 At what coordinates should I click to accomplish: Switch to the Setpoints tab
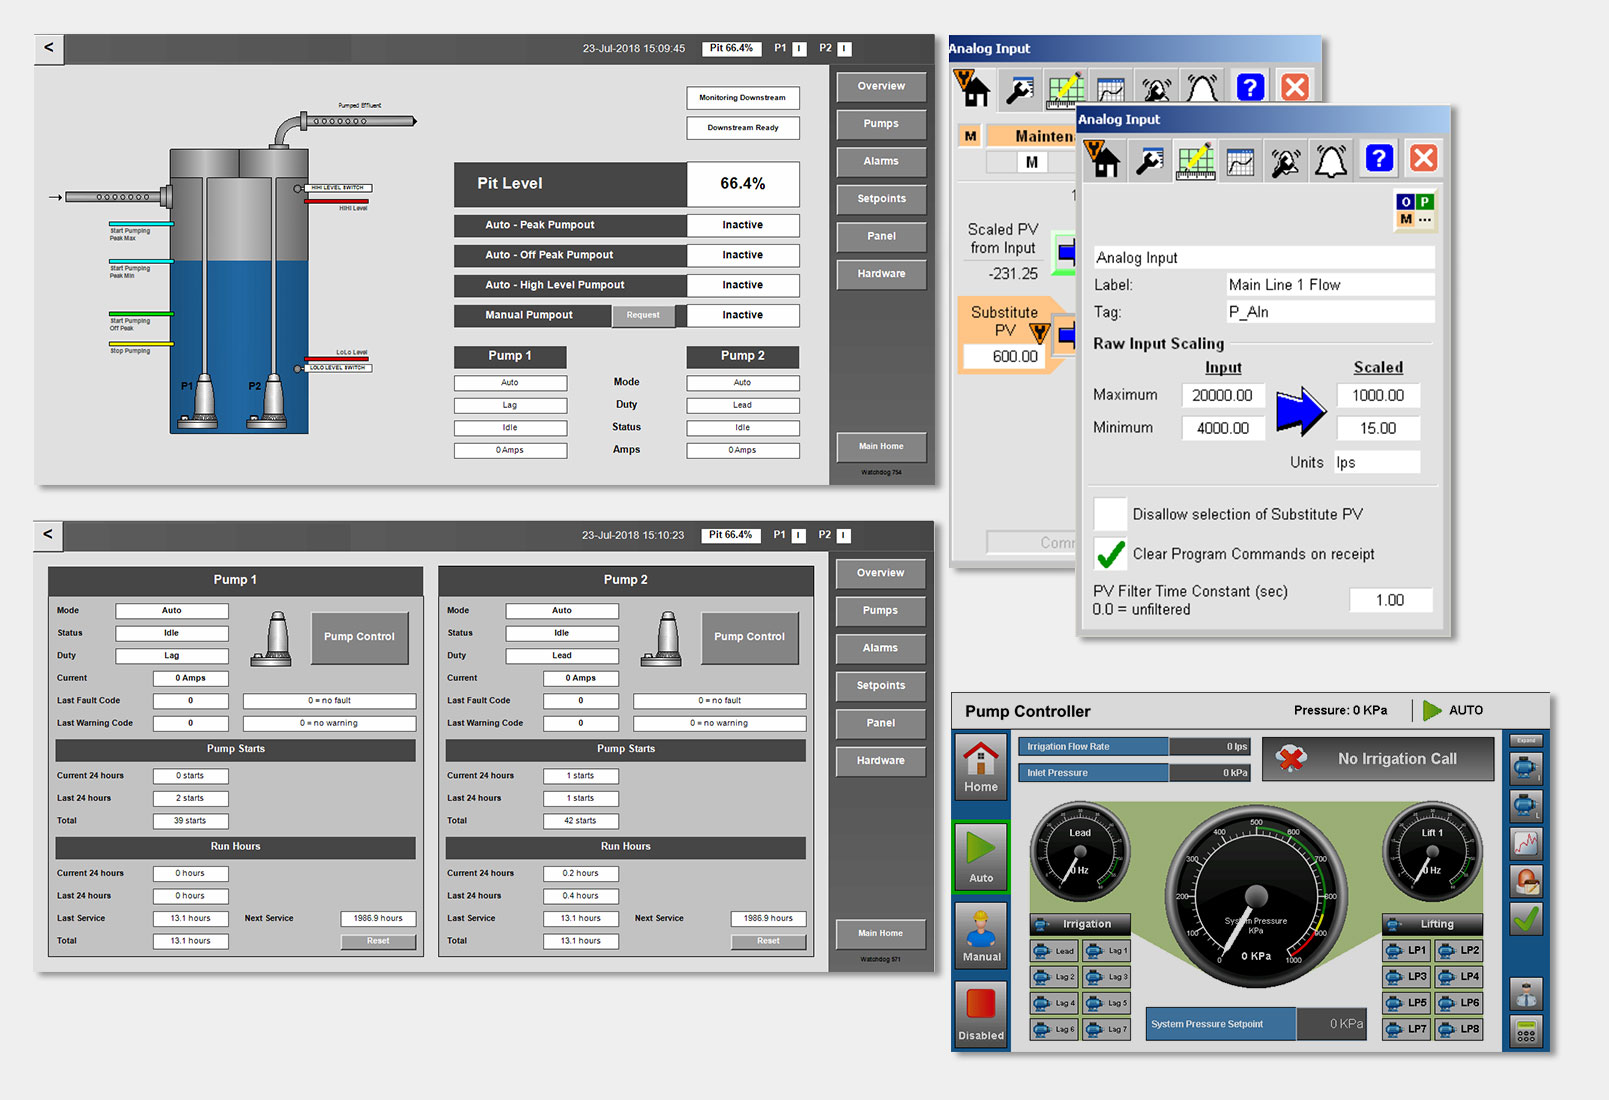880,198
